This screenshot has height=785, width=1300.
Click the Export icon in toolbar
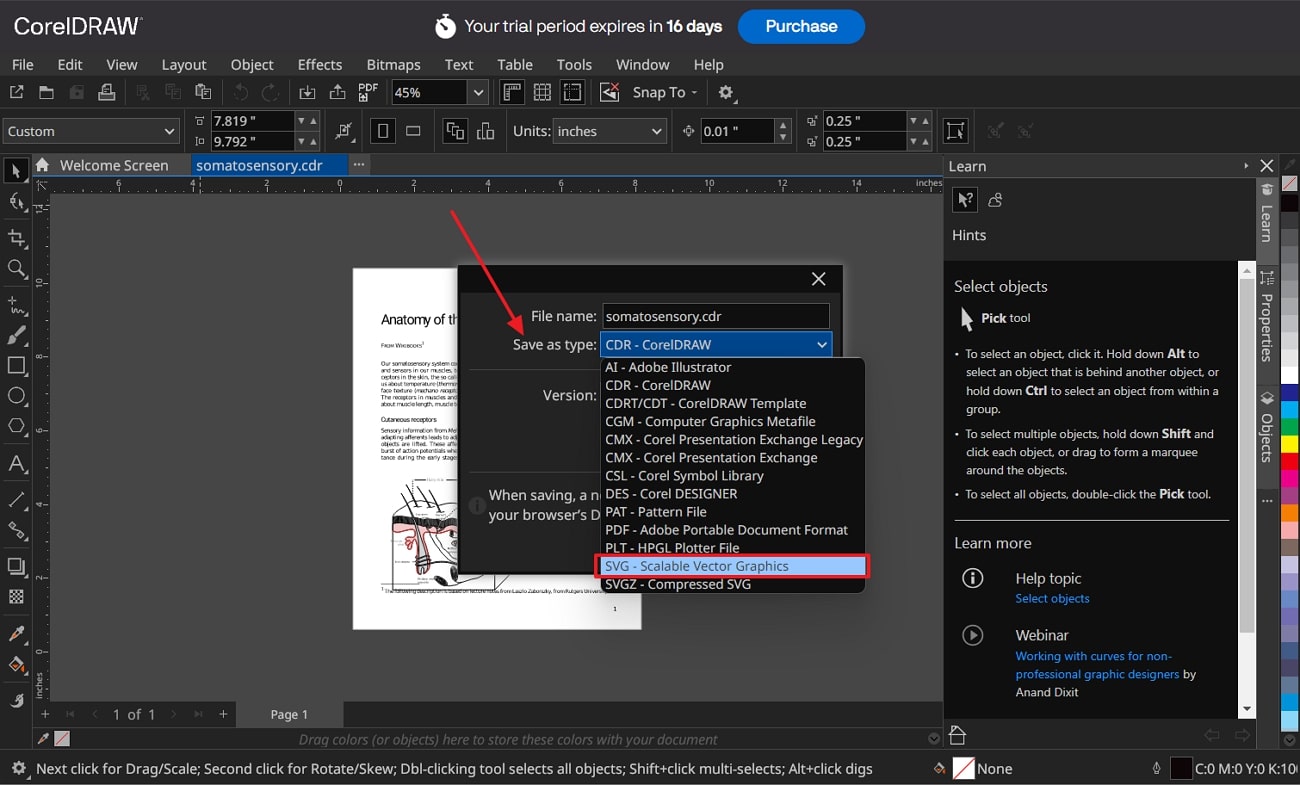click(337, 92)
